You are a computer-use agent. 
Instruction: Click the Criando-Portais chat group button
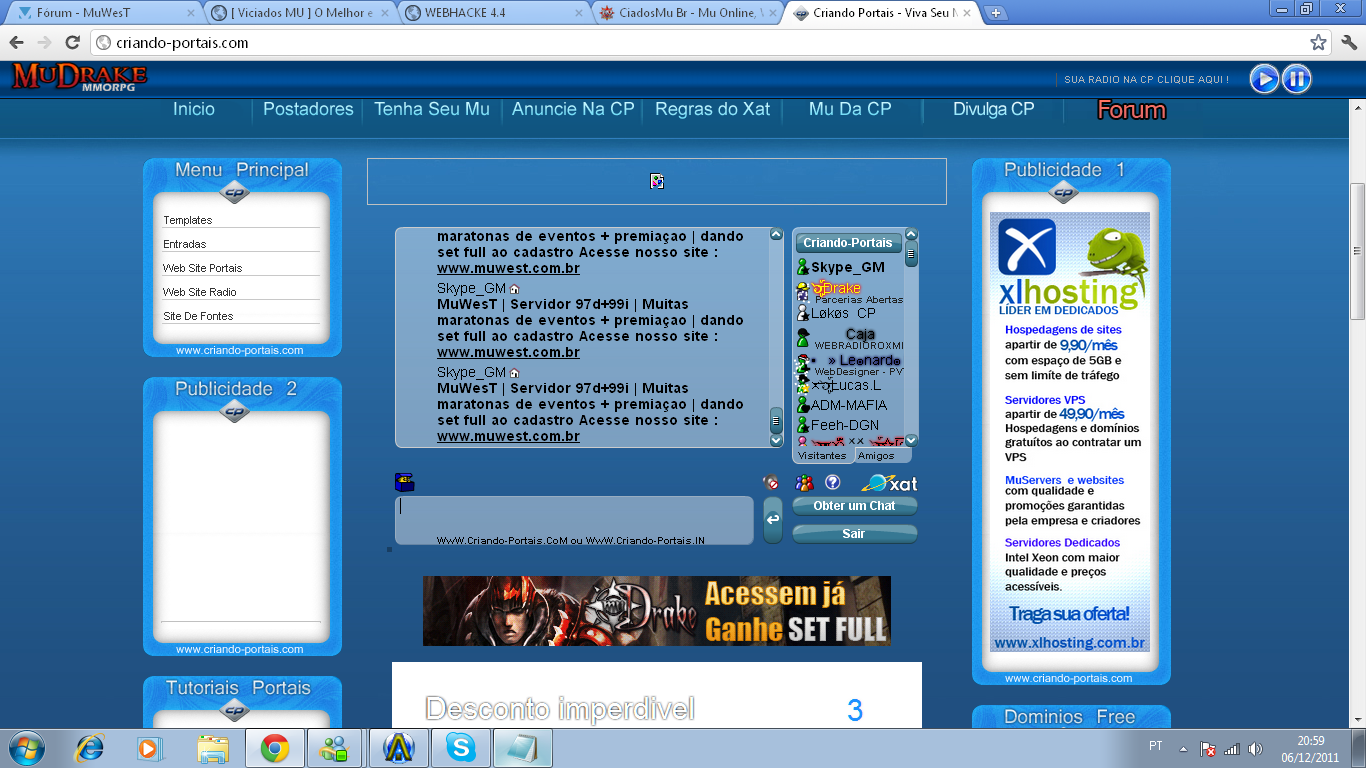coord(848,243)
